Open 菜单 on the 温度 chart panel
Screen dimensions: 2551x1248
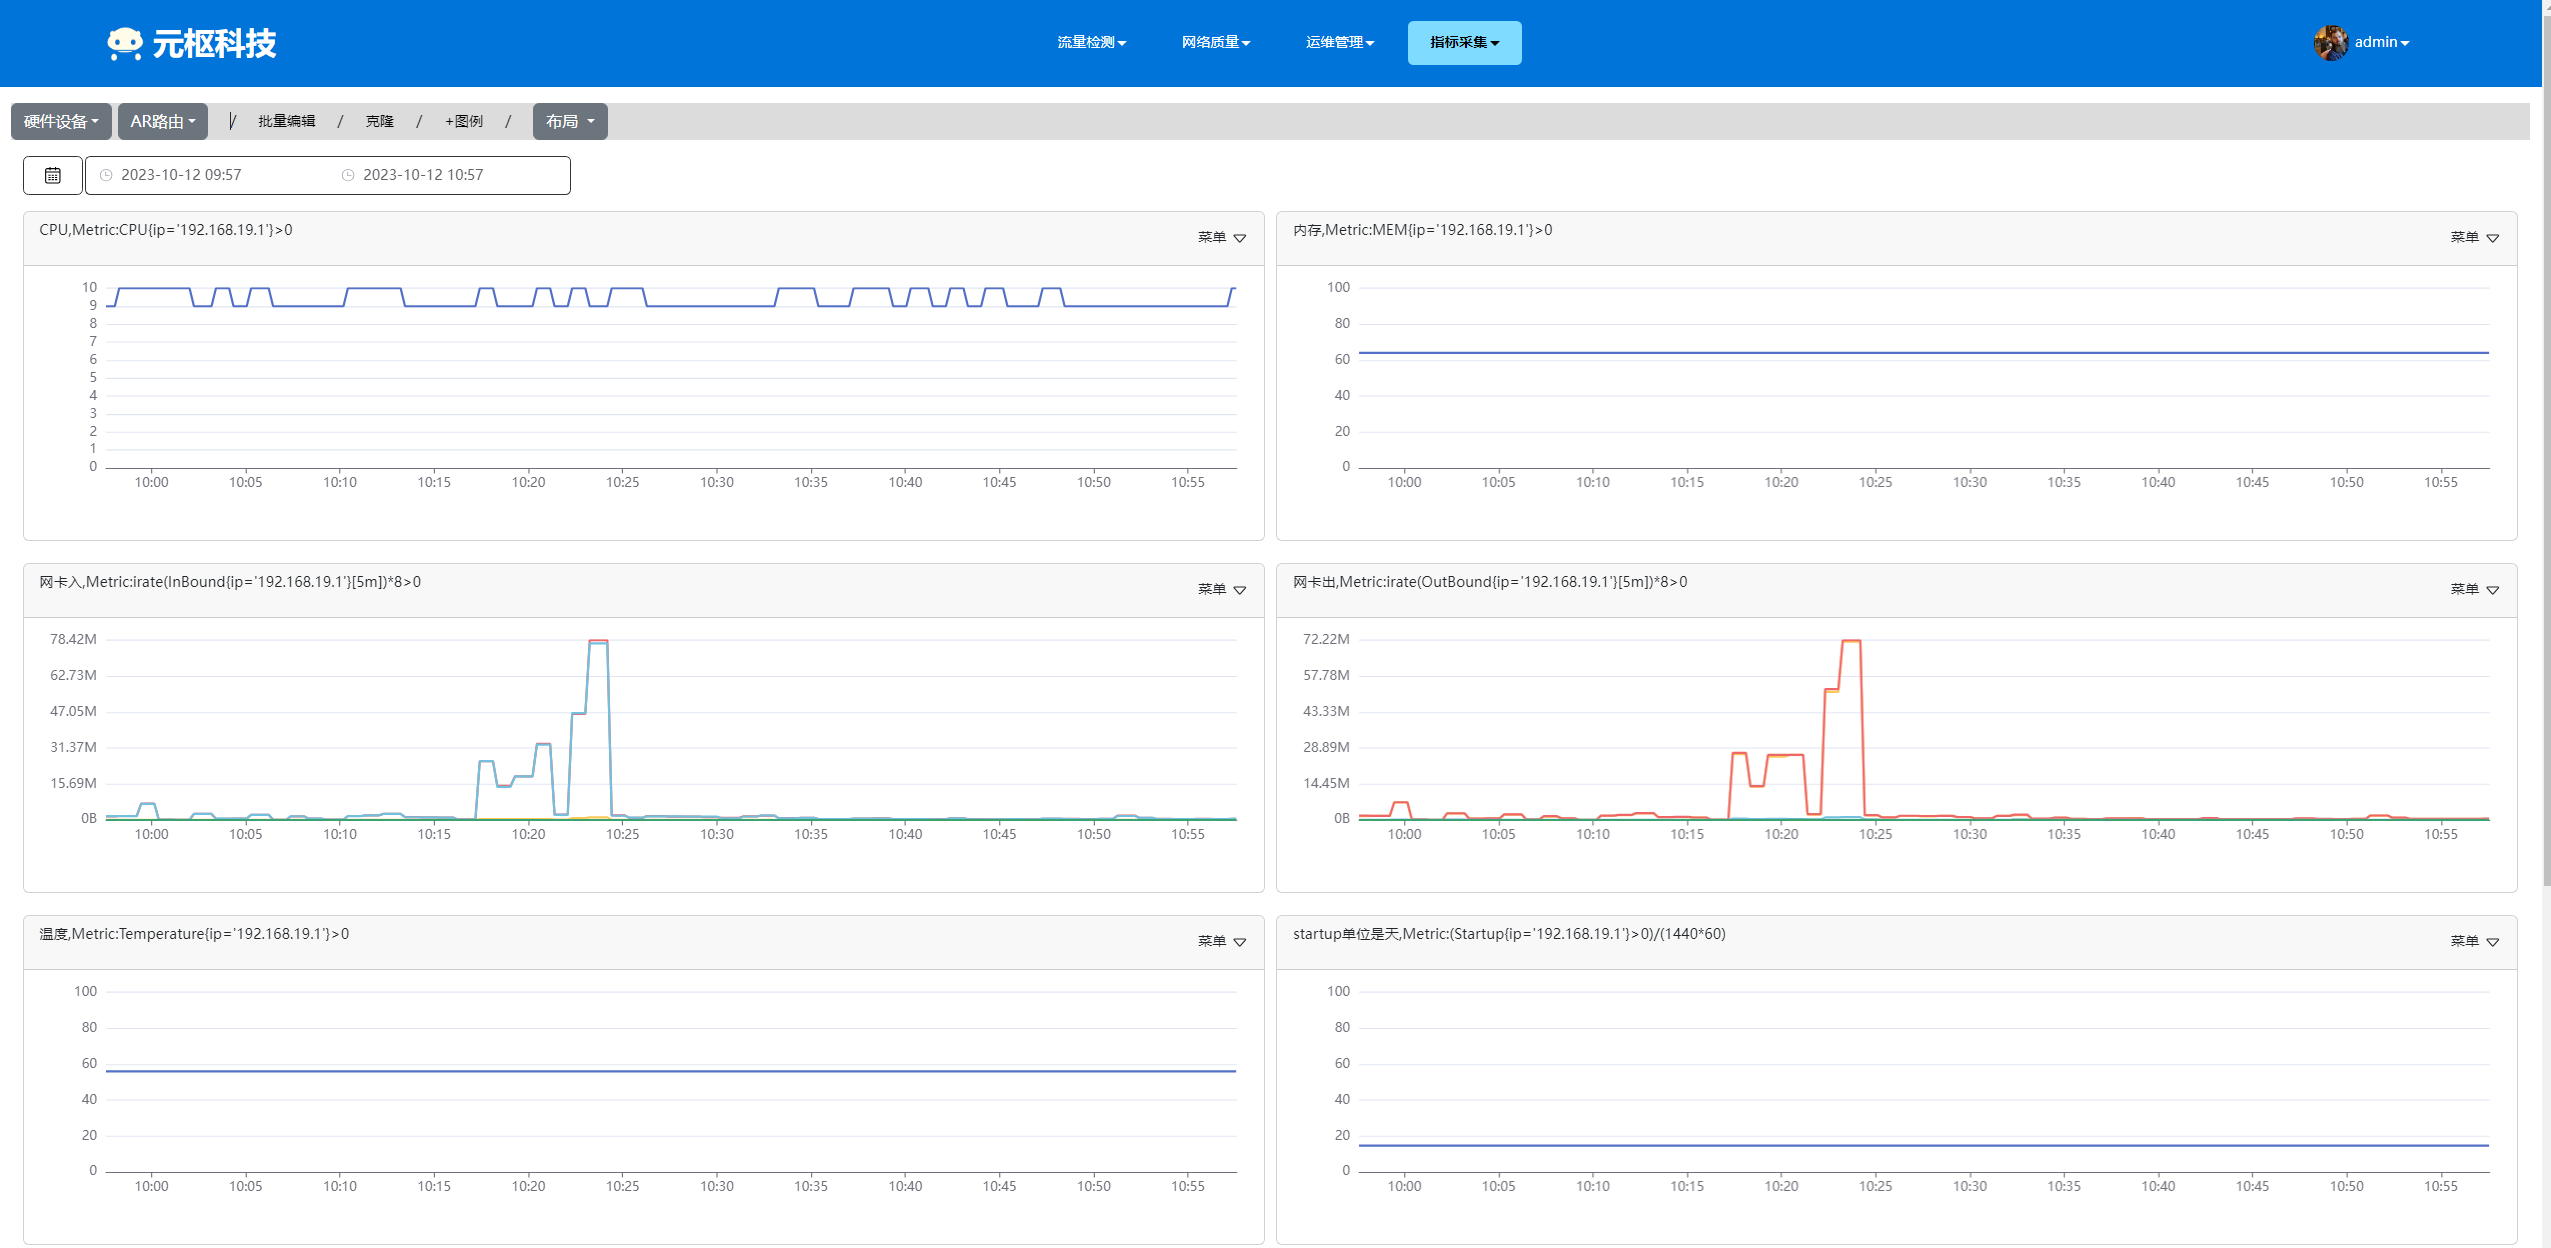coord(1222,941)
